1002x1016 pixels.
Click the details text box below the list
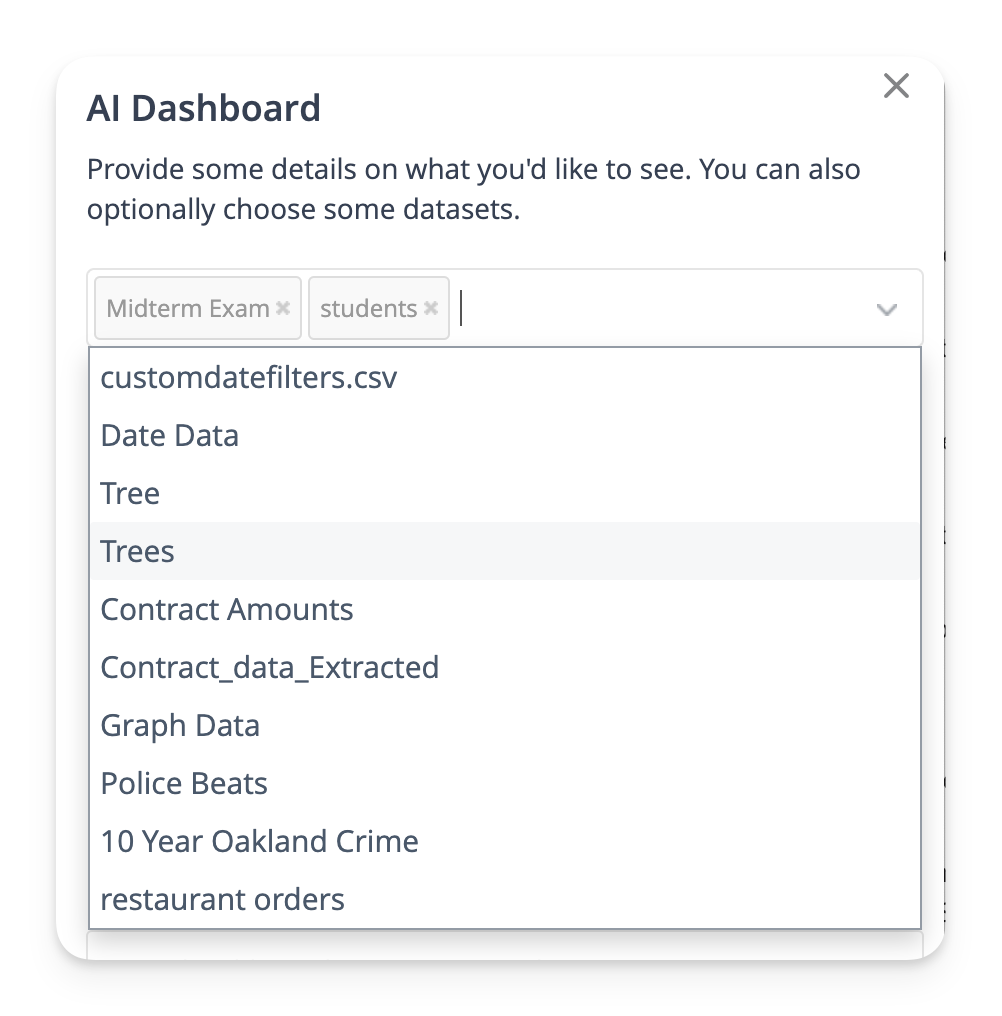[x=505, y=945]
